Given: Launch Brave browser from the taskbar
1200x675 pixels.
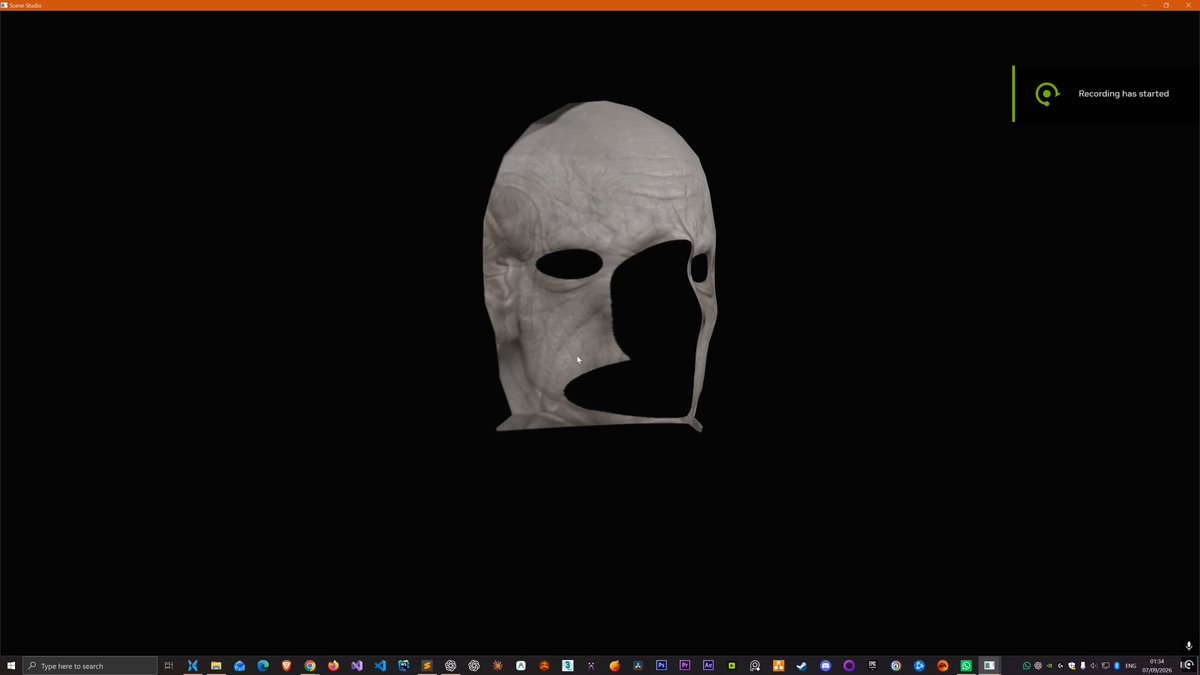Looking at the screenshot, I should pos(286,666).
